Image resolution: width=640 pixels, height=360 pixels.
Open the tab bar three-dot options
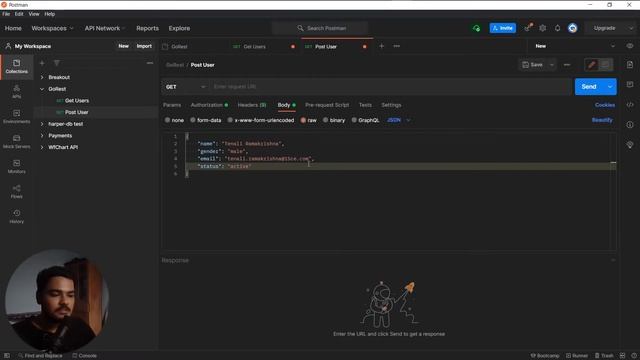(396, 46)
